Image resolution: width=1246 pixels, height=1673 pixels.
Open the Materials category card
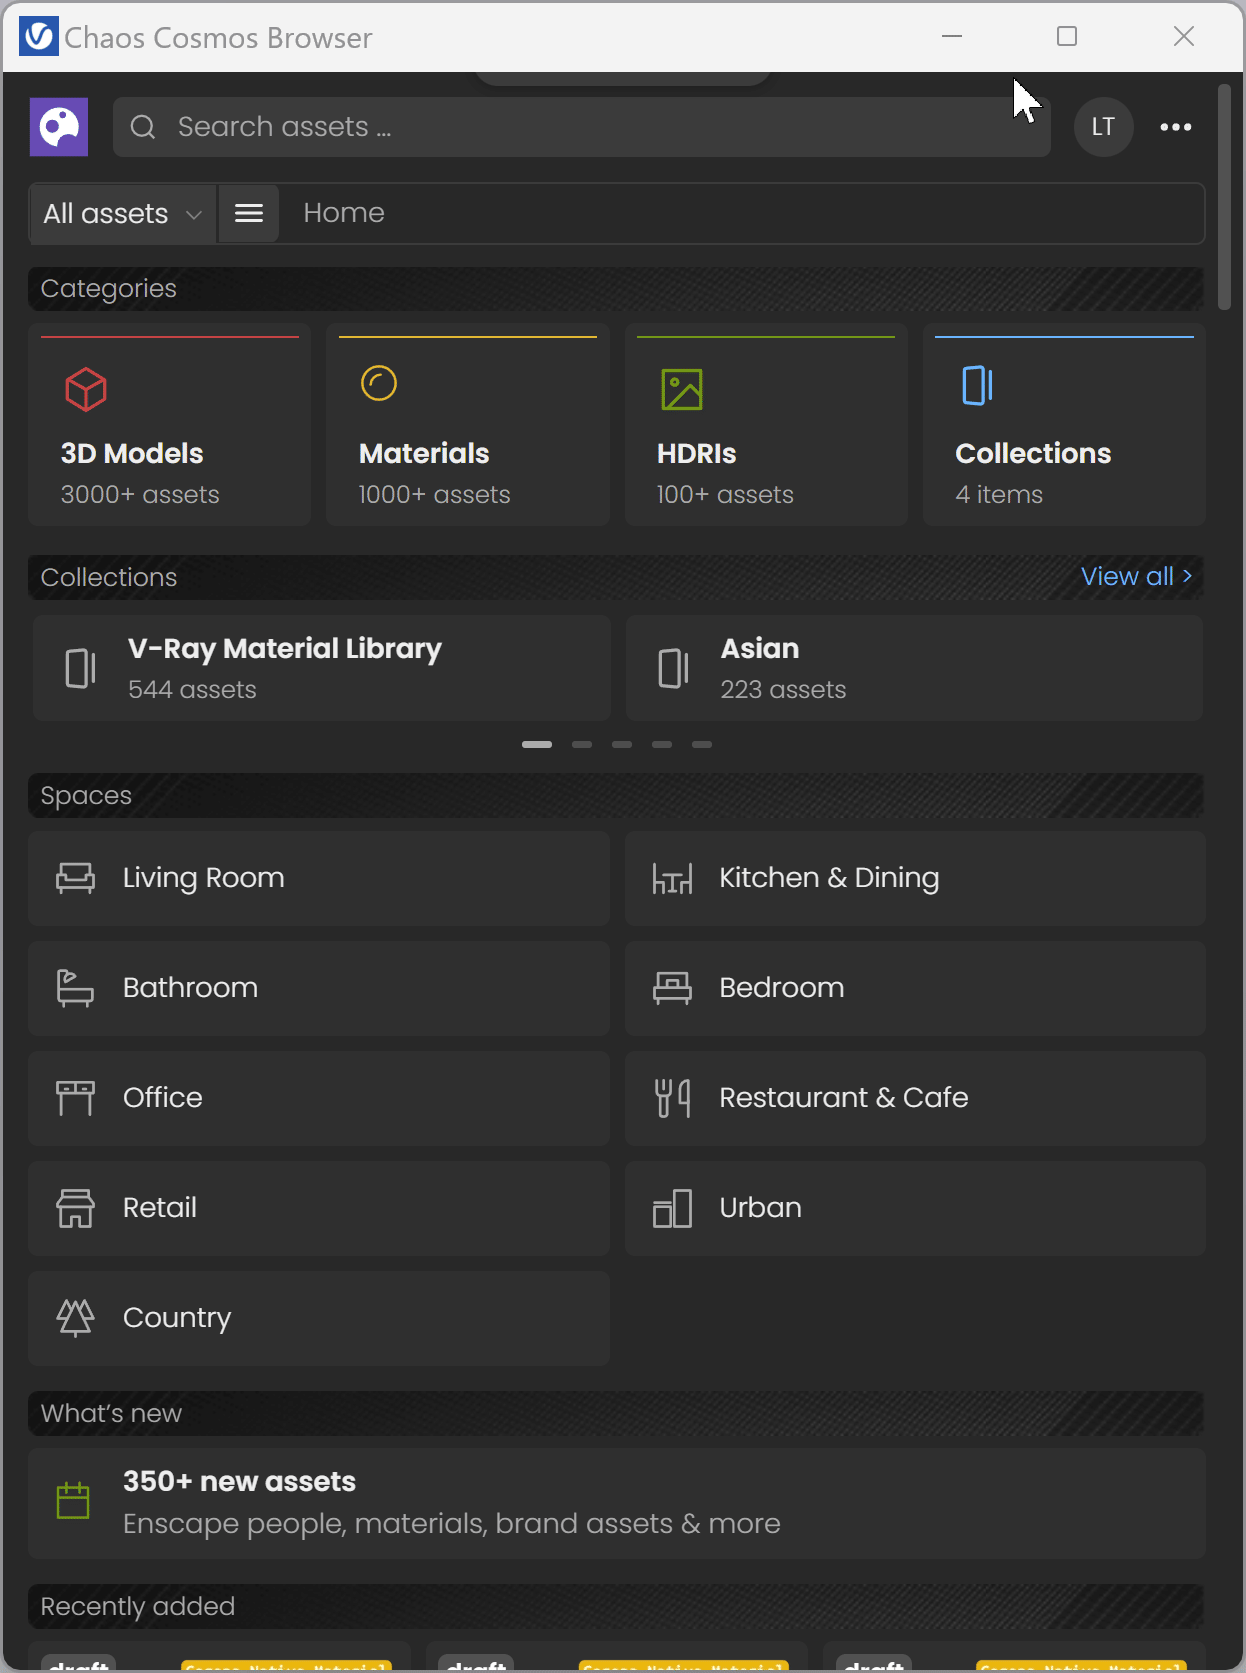(x=468, y=425)
